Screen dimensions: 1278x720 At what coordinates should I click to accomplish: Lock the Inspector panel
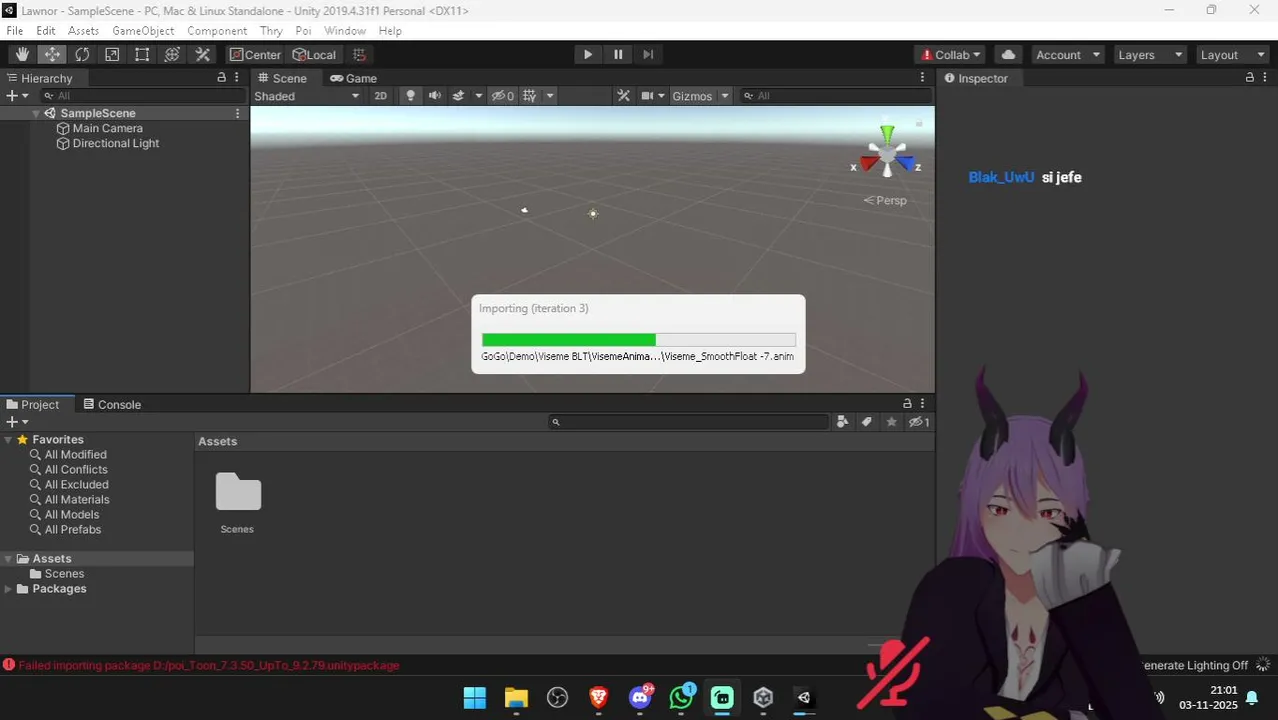pos(1250,78)
